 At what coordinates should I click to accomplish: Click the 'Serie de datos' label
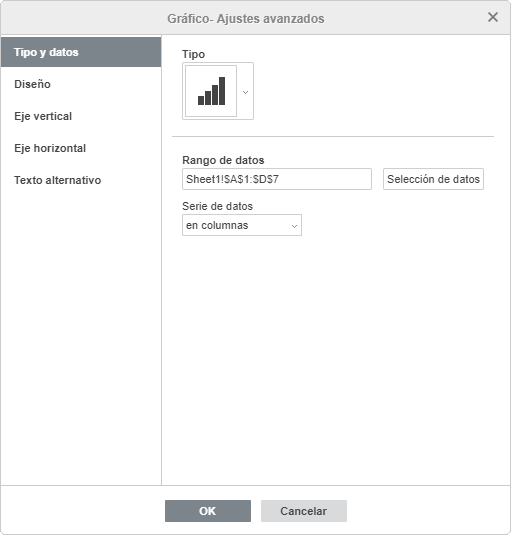(217, 206)
